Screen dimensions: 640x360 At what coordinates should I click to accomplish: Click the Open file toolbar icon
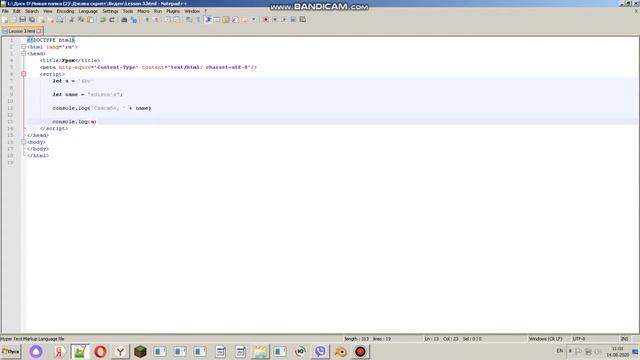point(13,20)
